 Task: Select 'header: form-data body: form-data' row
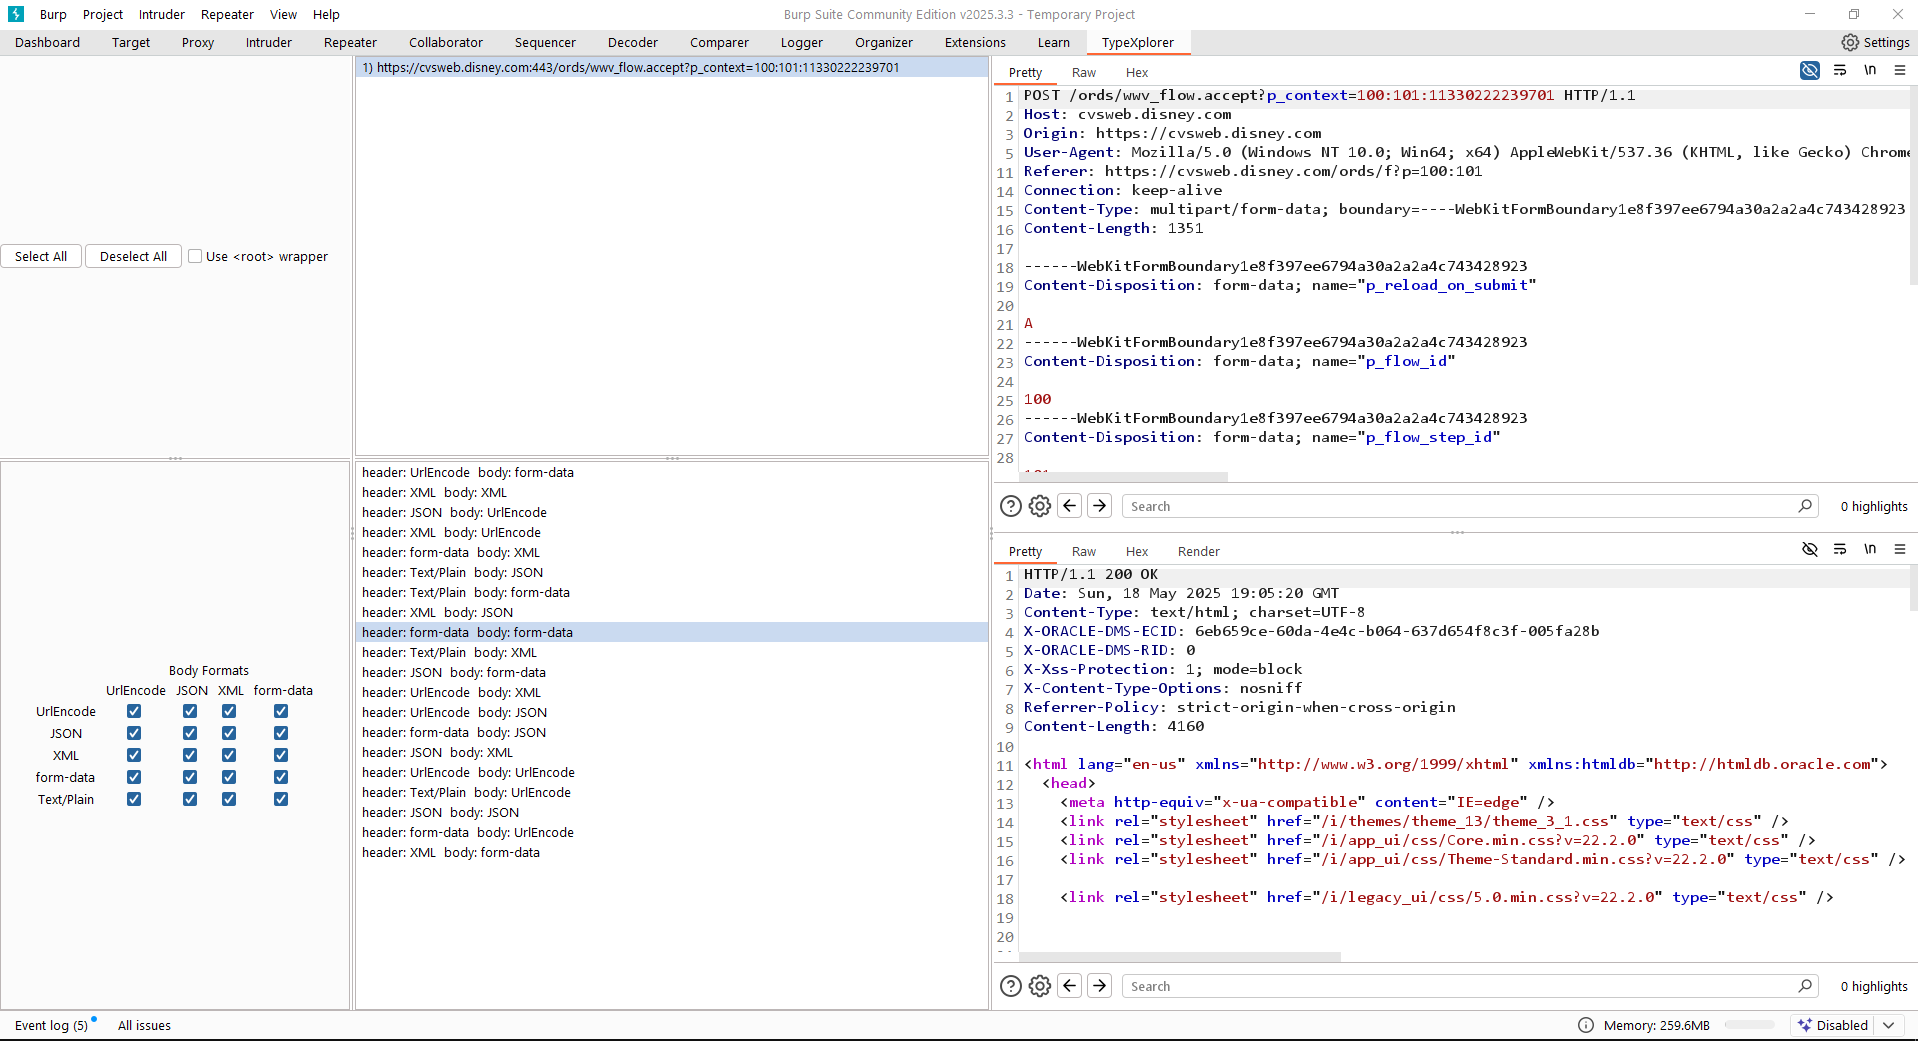click(x=672, y=632)
